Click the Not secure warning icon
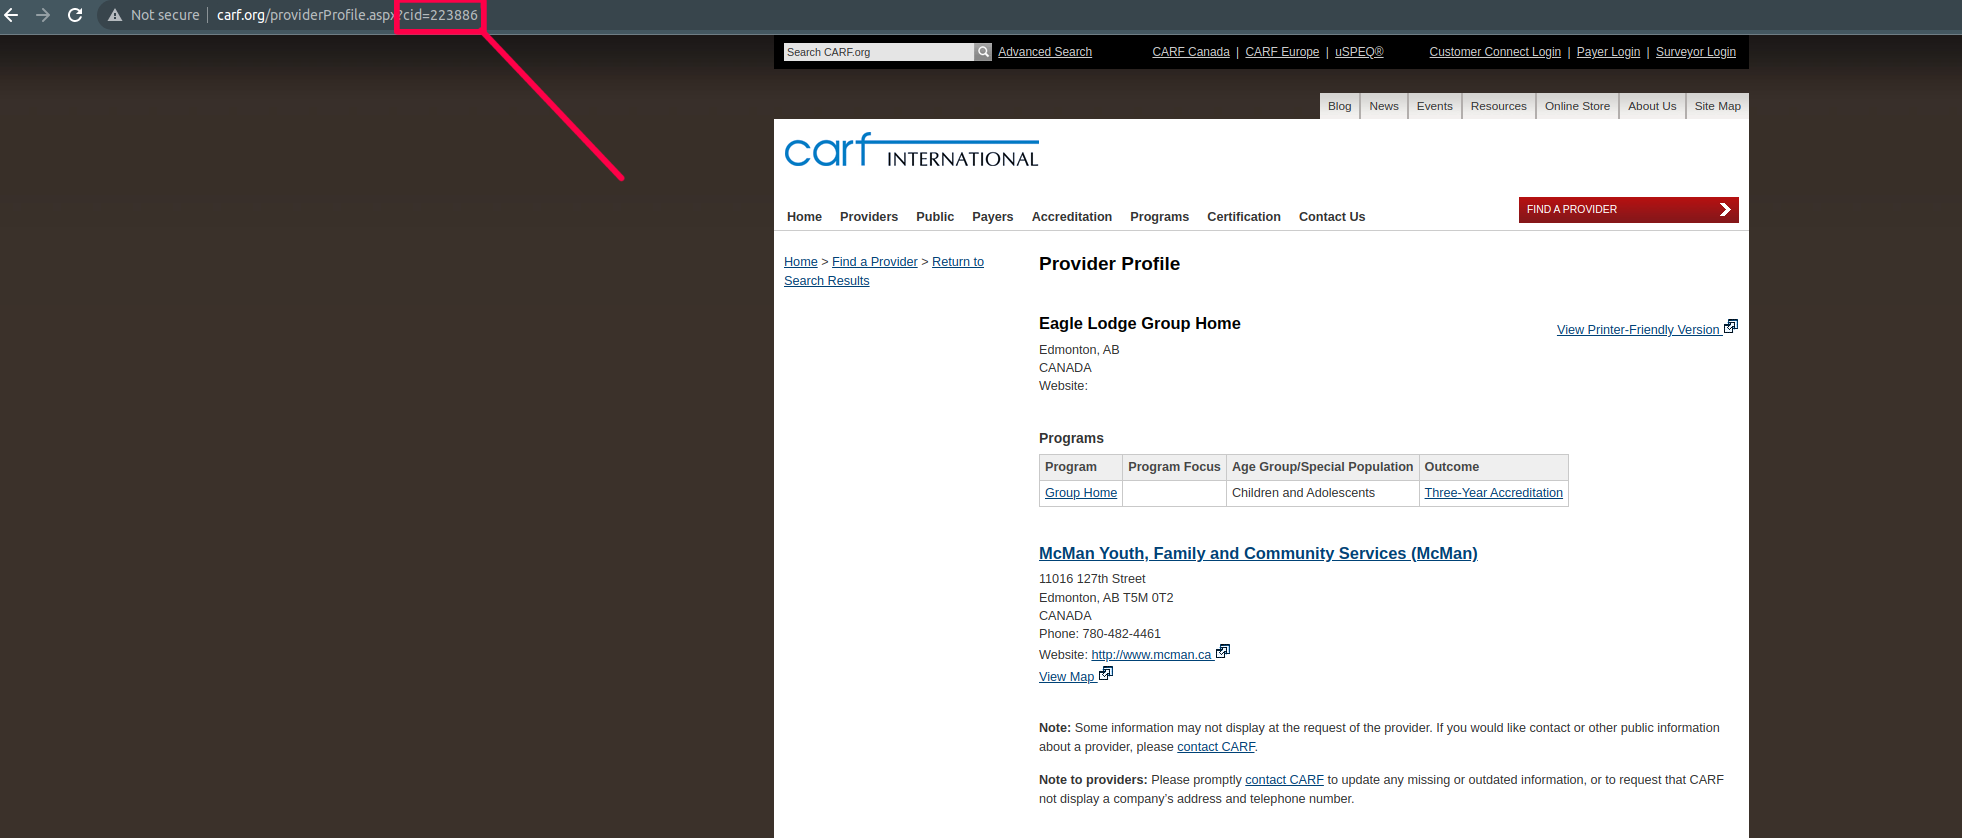1962x838 pixels. [x=115, y=15]
